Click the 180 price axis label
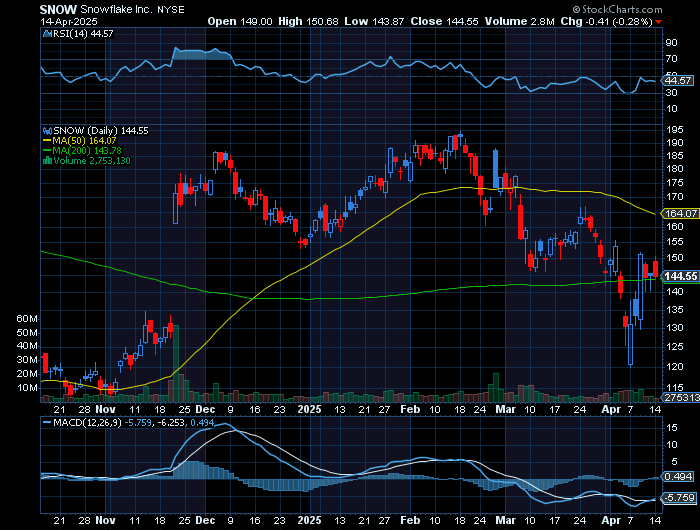Viewport: 700px width, 530px height. click(x=675, y=169)
